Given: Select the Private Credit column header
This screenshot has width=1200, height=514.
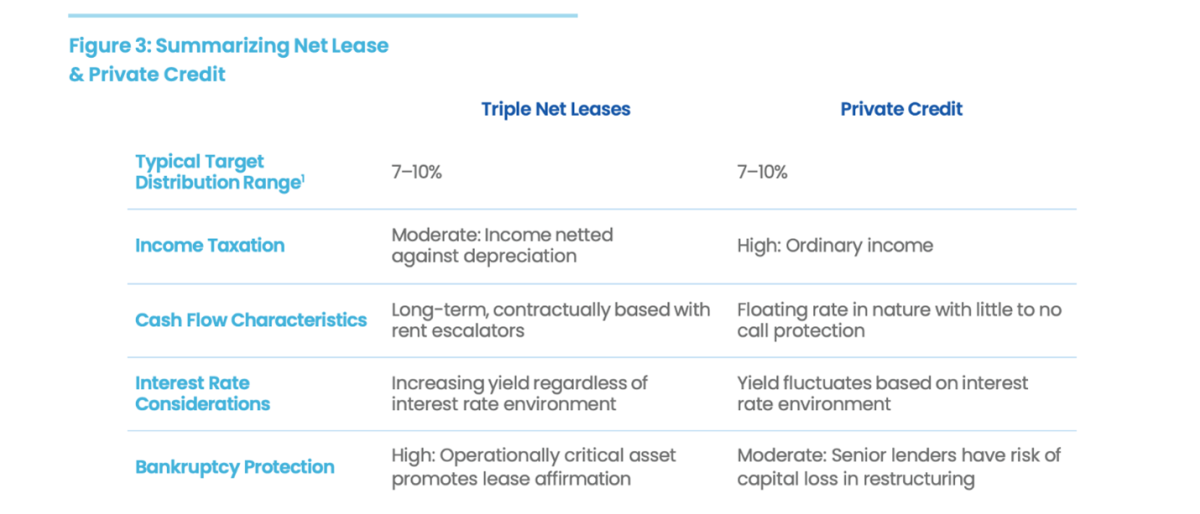Looking at the screenshot, I should (901, 109).
